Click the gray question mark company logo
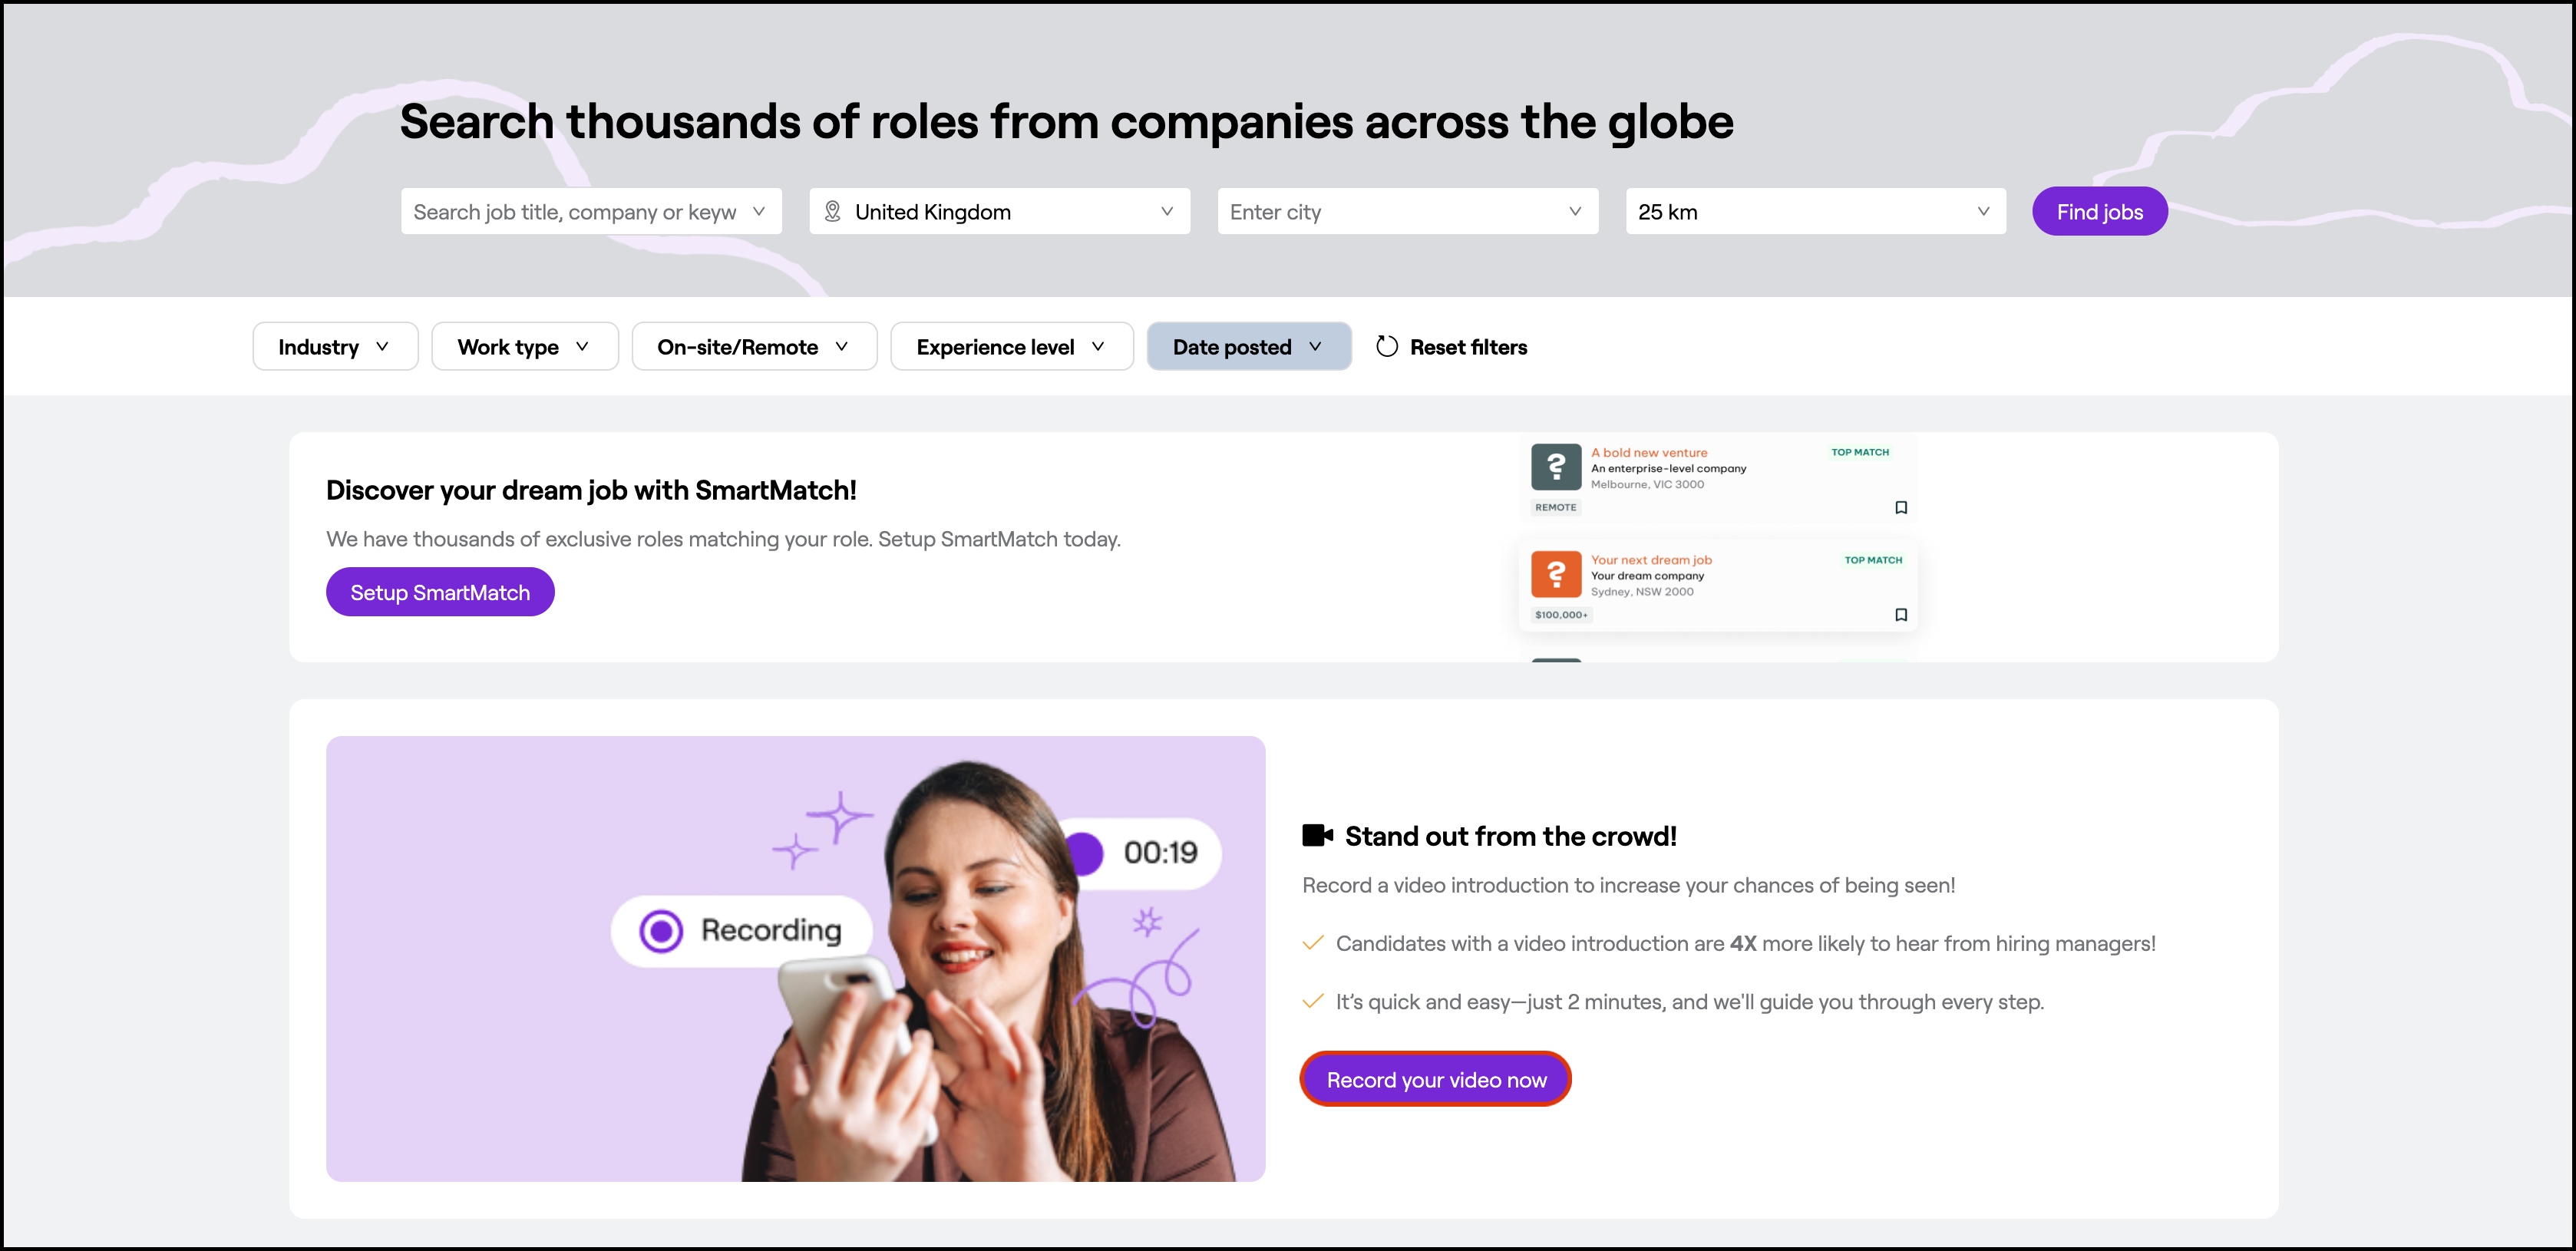The width and height of the screenshot is (2576, 1251). pos(1555,466)
